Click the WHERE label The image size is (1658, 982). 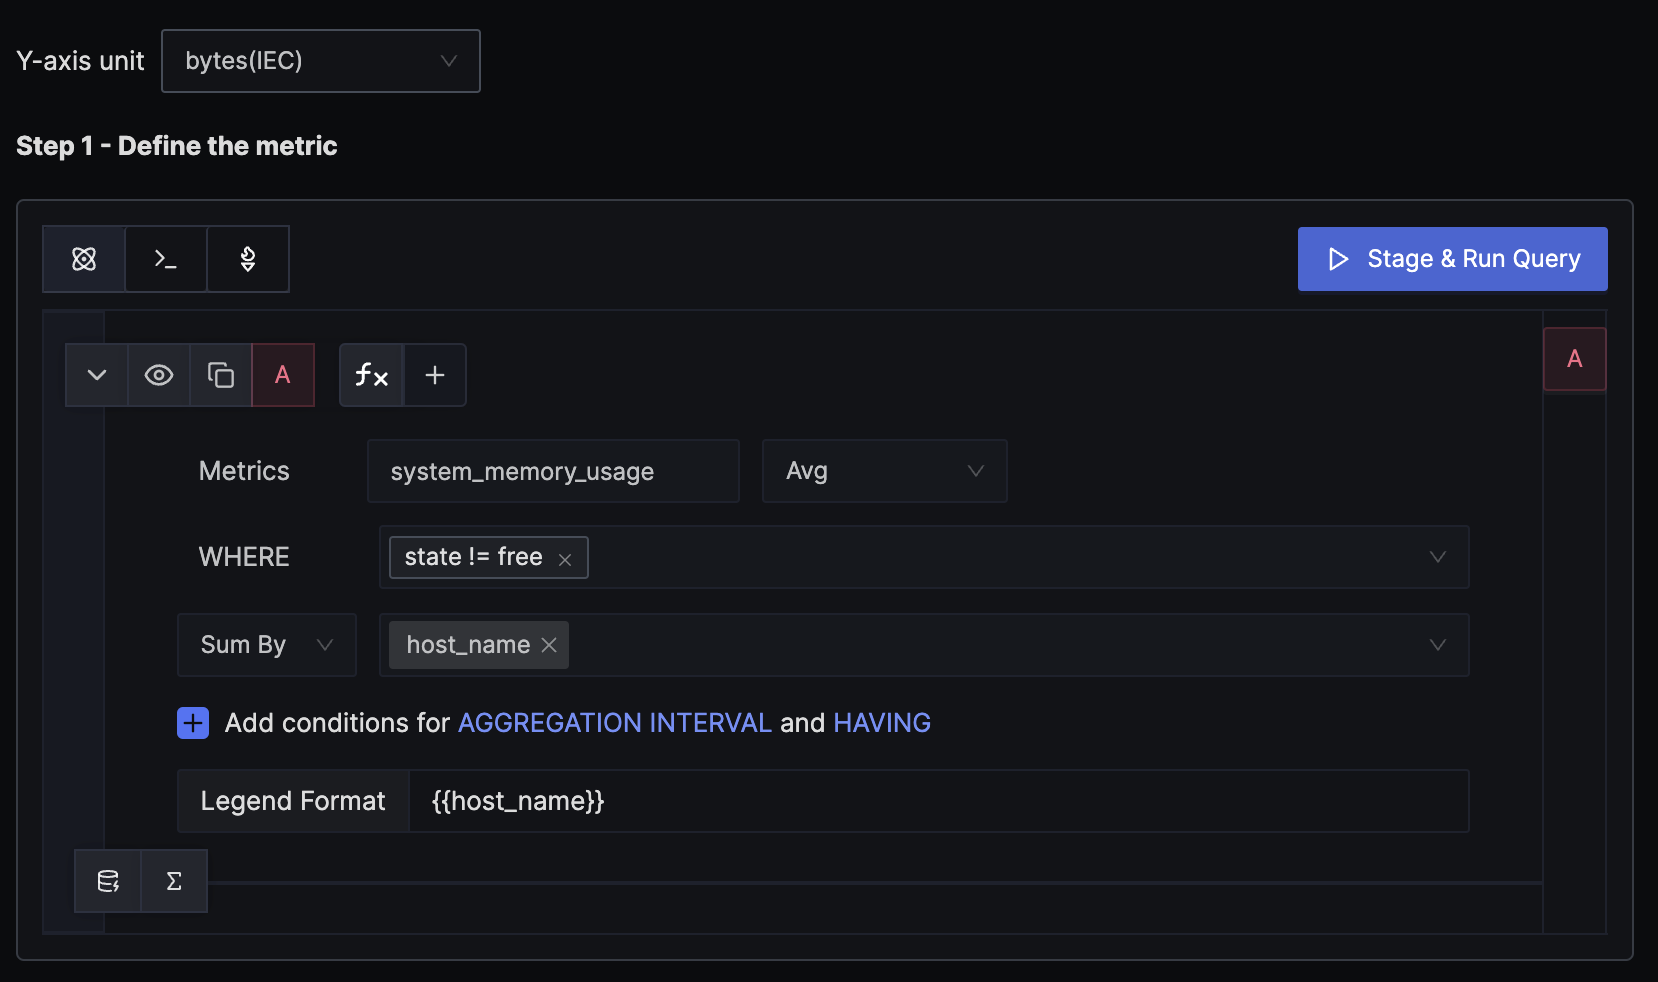pyautogui.click(x=244, y=557)
